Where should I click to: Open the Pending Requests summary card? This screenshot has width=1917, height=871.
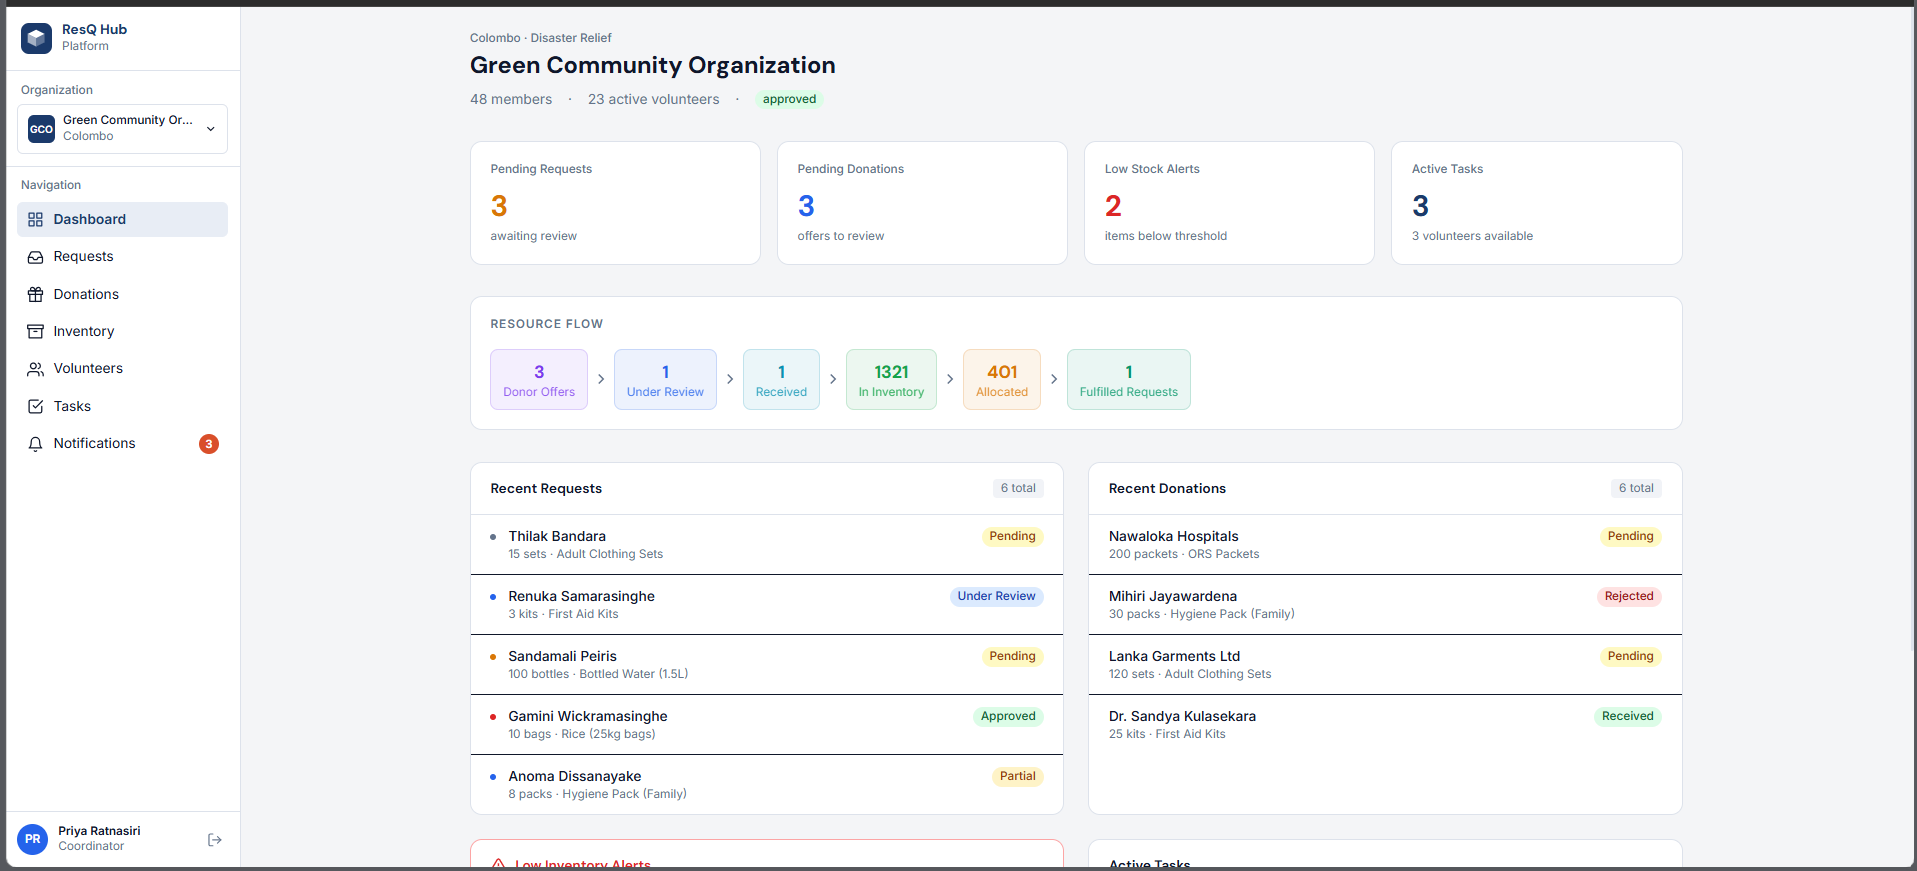[x=615, y=203]
